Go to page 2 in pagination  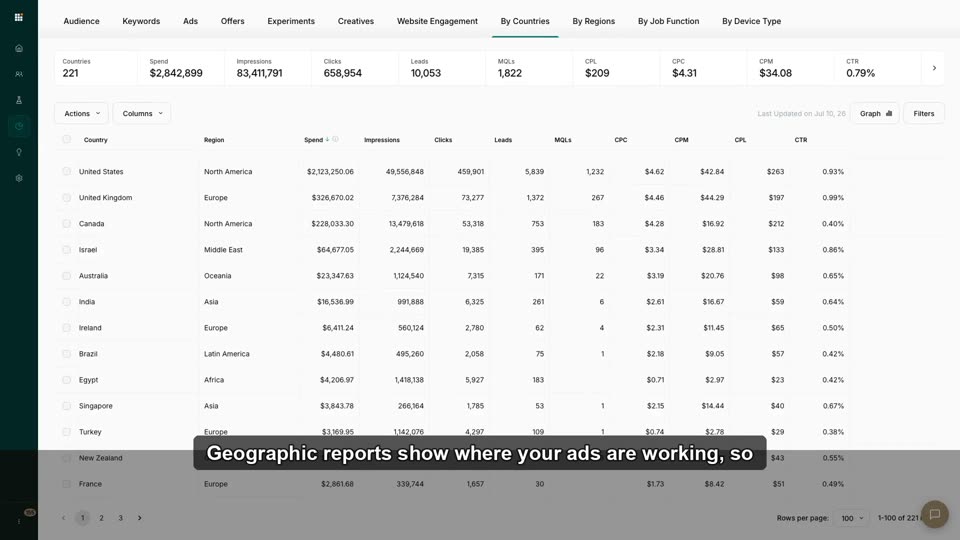(x=102, y=518)
